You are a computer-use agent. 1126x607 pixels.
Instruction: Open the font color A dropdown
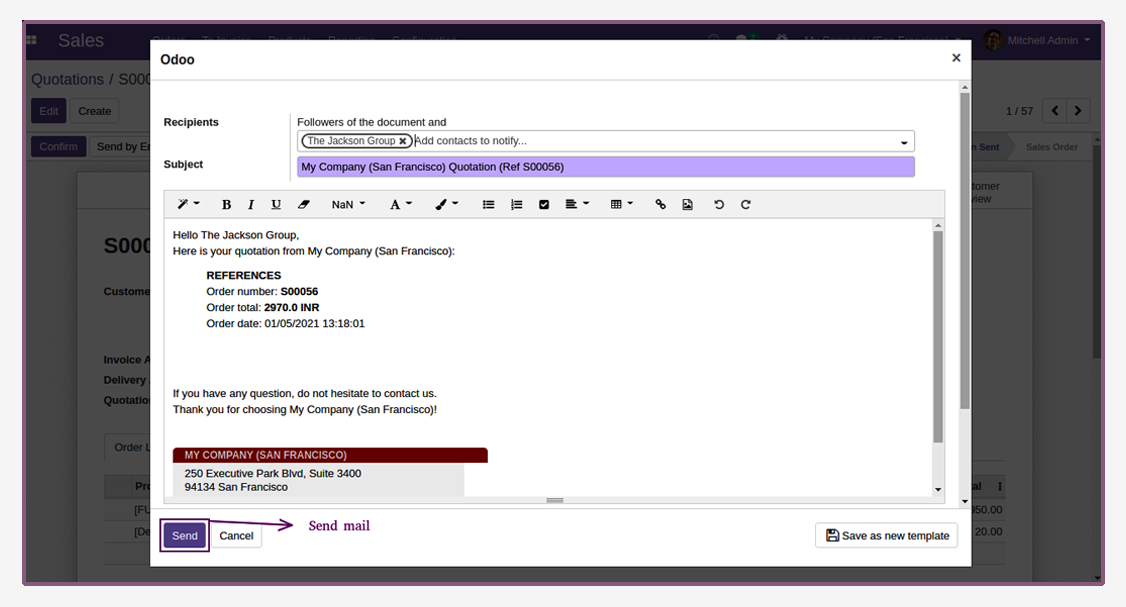coord(401,205)
